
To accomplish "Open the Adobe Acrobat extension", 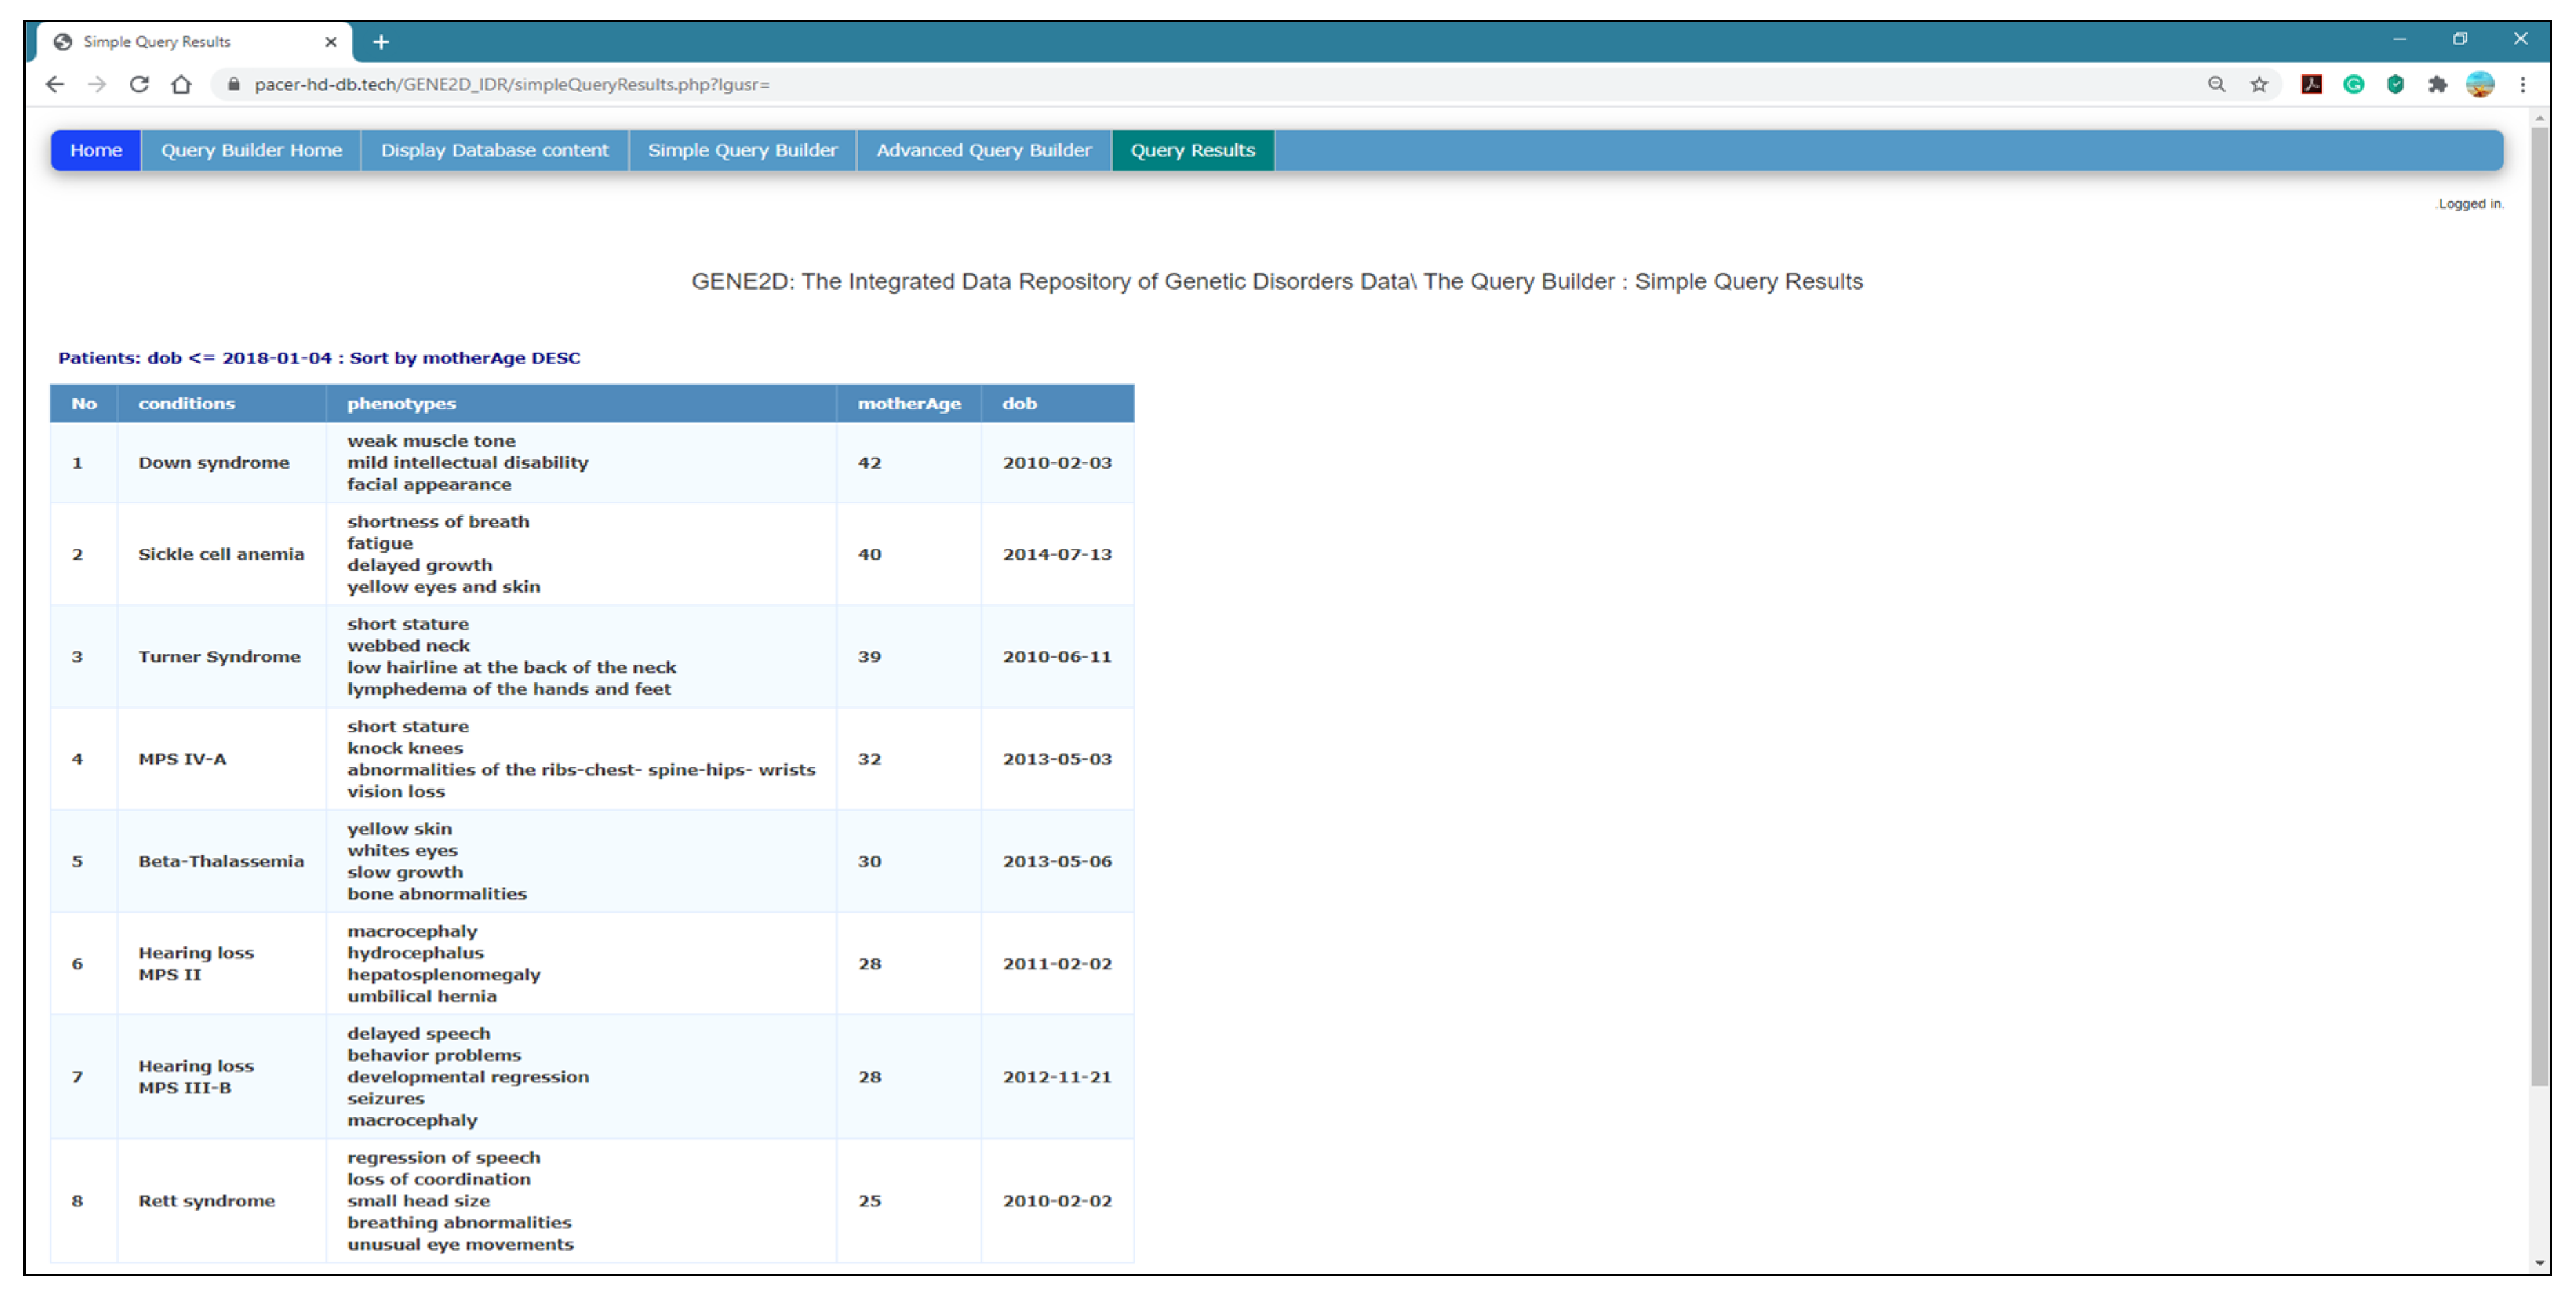I will tap(2311, 85).
